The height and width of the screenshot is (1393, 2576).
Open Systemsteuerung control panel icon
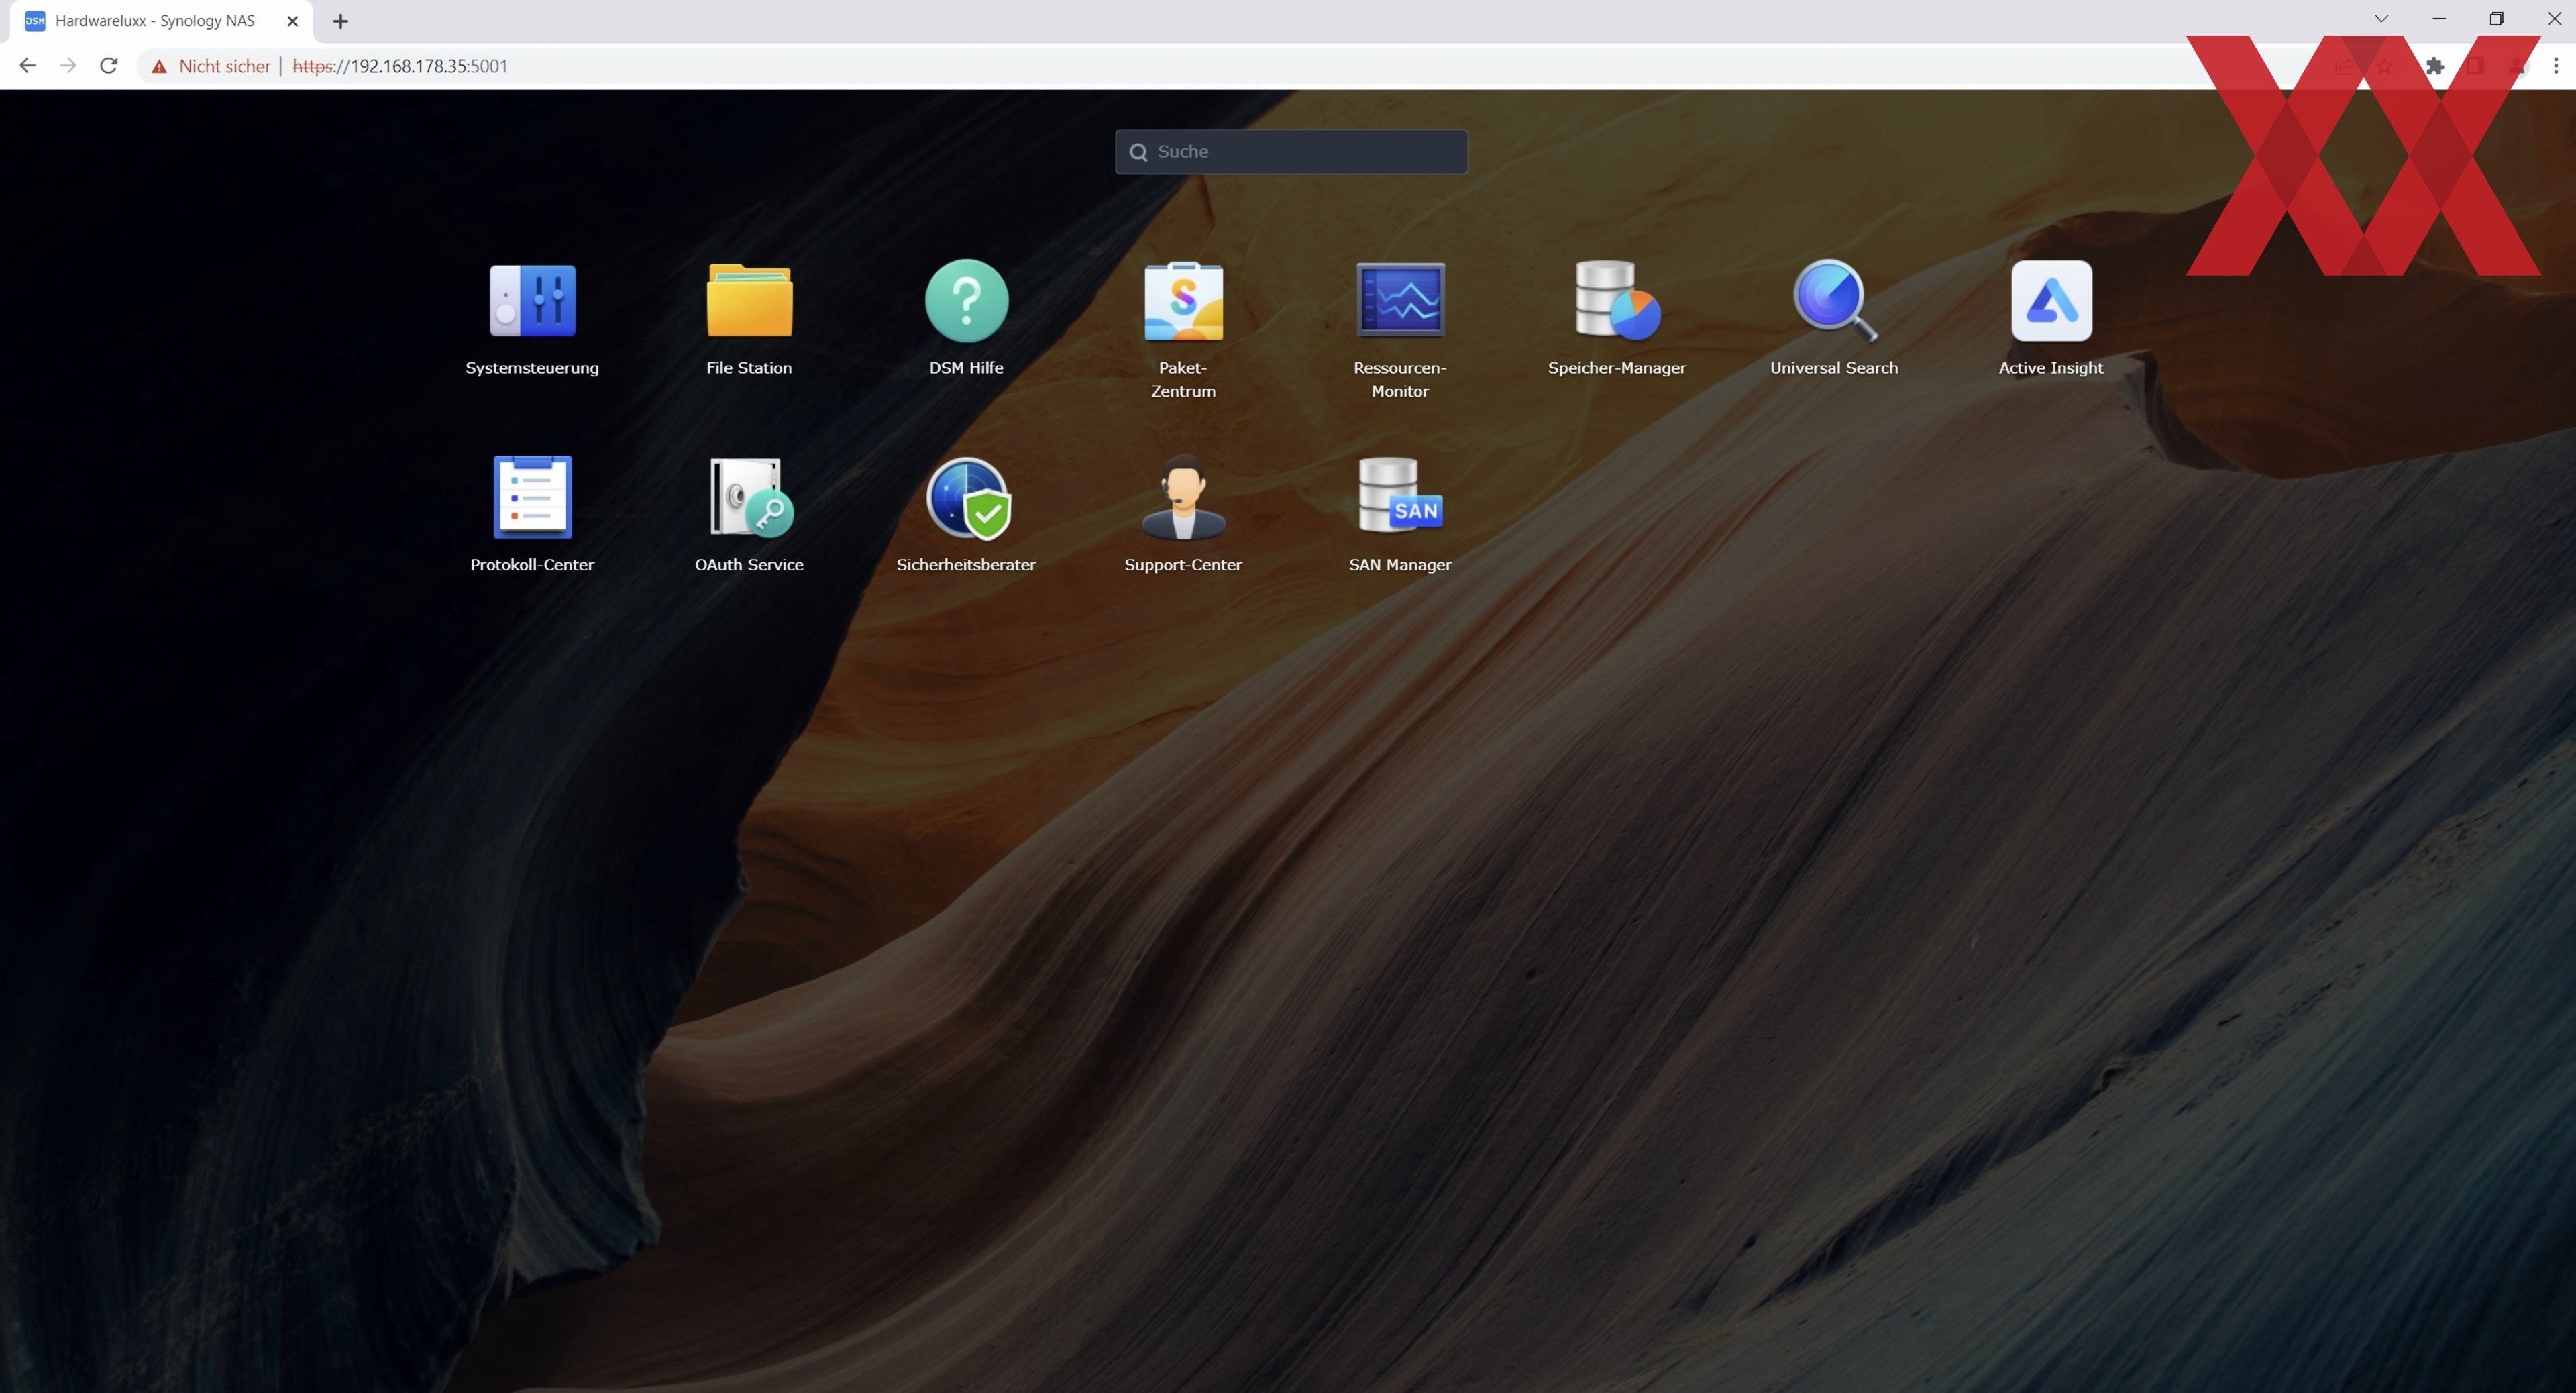(532, 300)
